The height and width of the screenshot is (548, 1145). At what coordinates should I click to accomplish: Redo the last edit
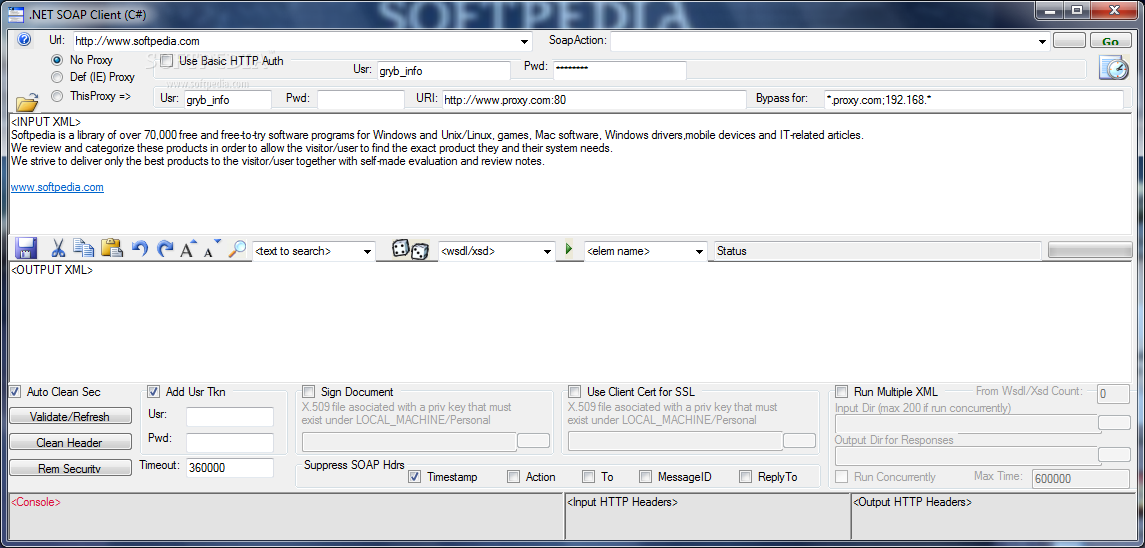pyautogui.click(x=165, y=249)
